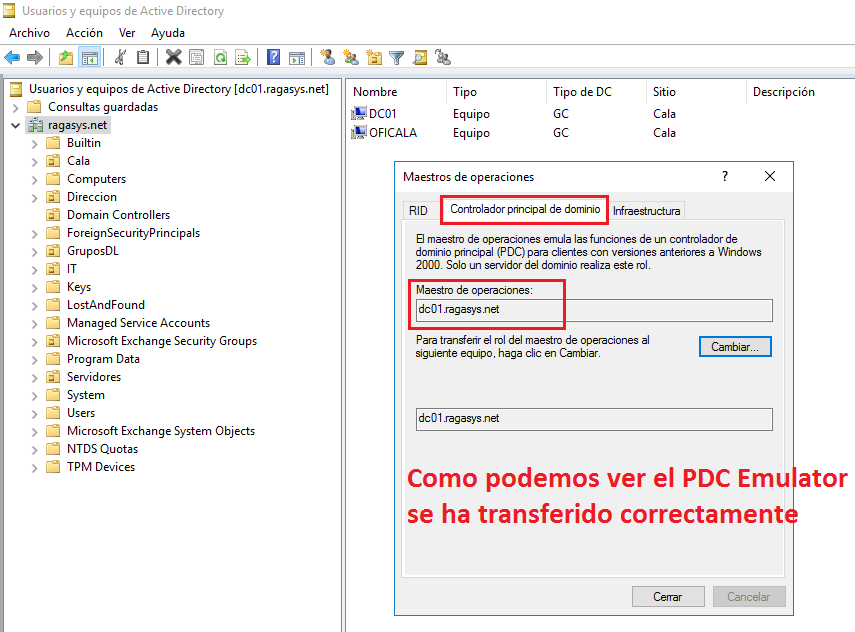Click the lower dc01.ragasys.net transfer target field
855x632 pixels.
pos(594,419)
